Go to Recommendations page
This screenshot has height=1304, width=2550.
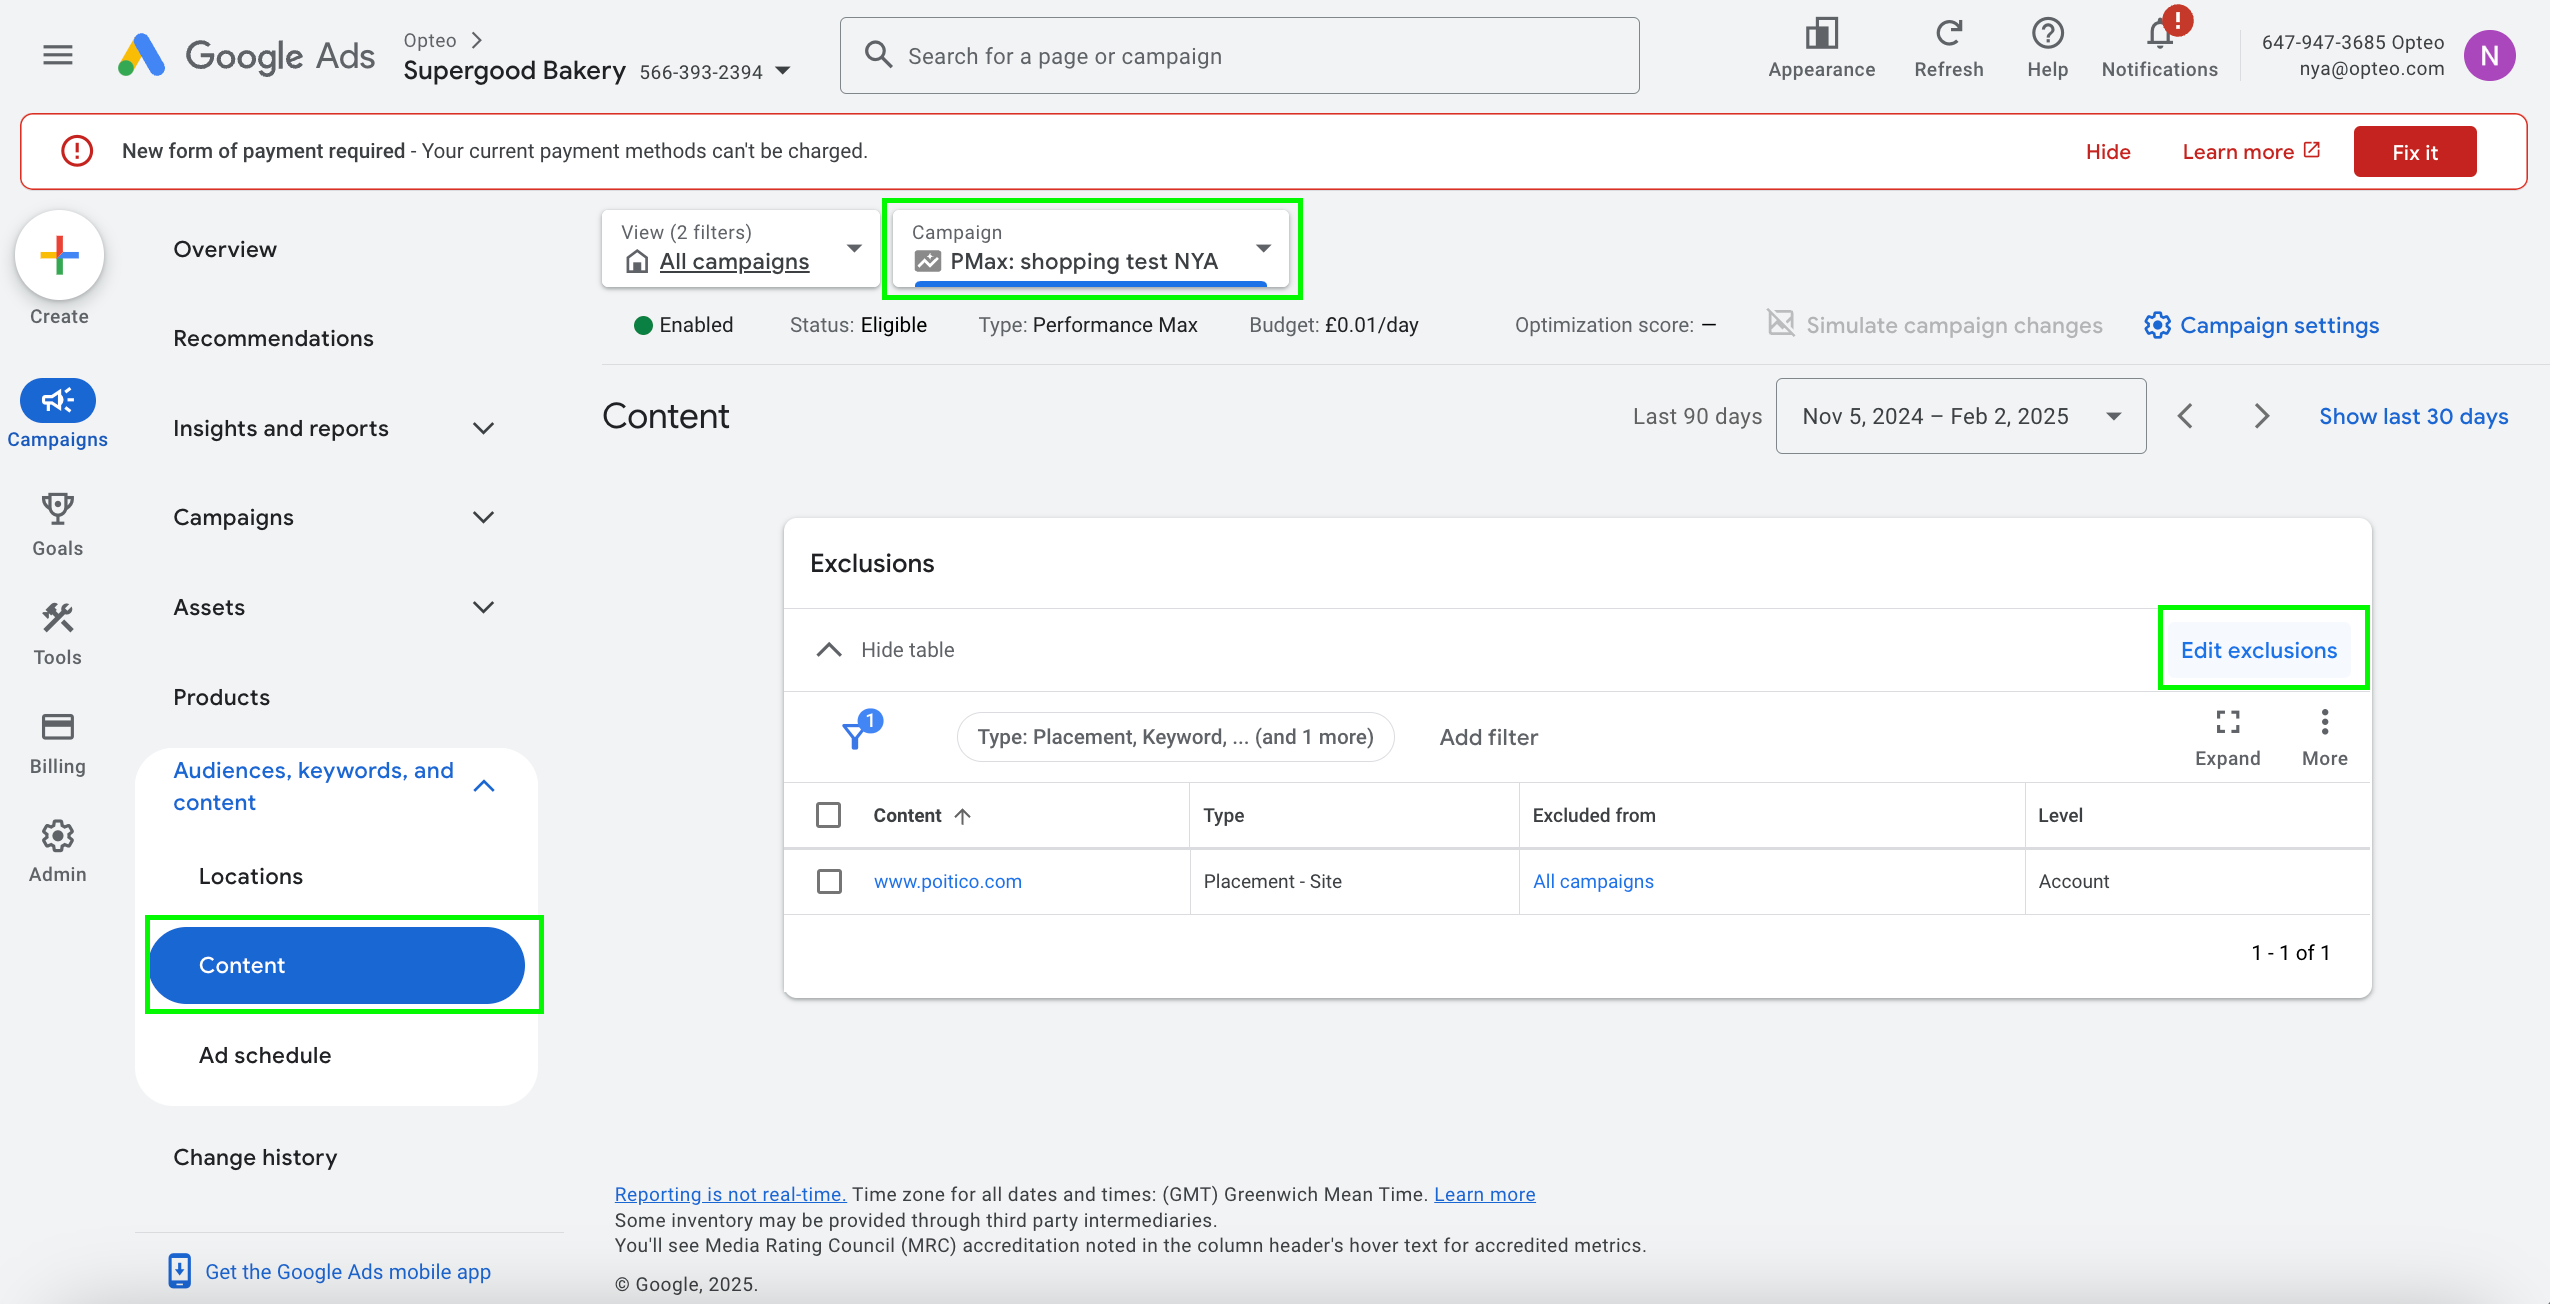coord(273,338)
